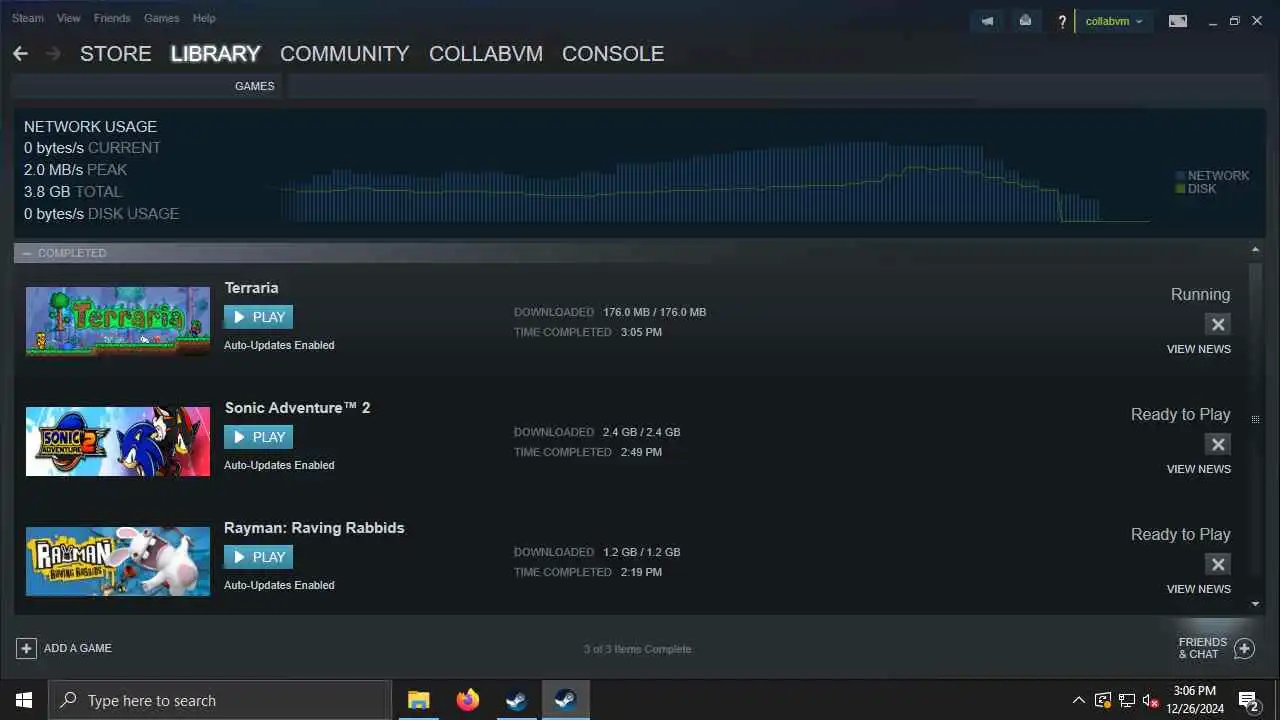Click the ADD A GAME label
Screen dimensions: 1280x720
[78, 648]
